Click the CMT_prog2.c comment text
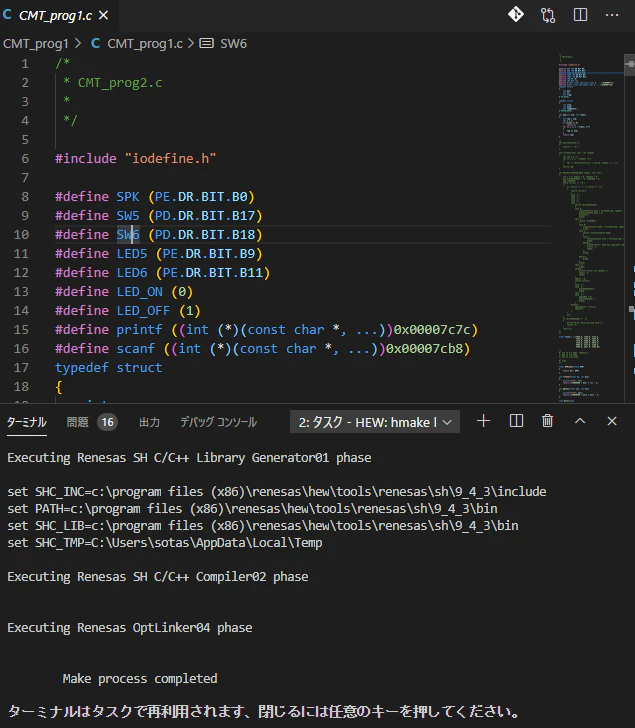The image size is (635, 728). pos(120,83)
